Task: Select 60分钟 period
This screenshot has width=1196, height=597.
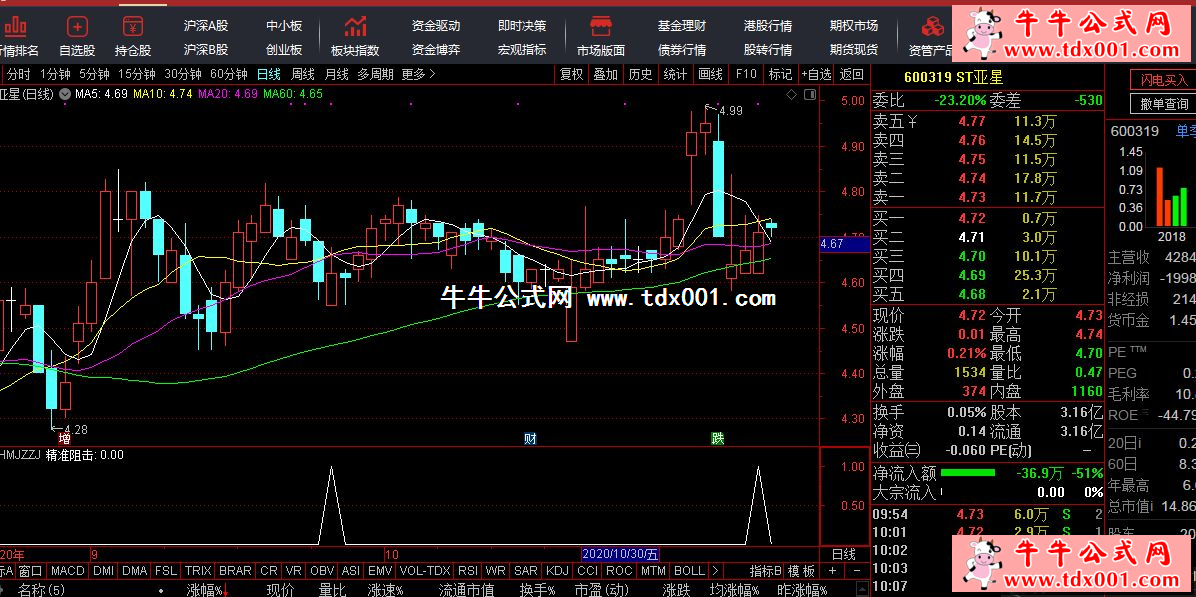Action: point(229,74)
